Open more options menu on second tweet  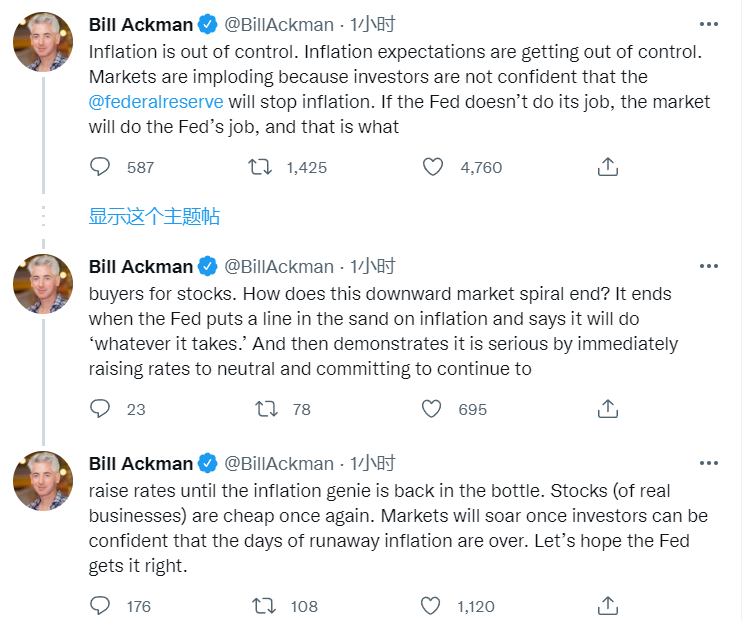tap(708, 266)
